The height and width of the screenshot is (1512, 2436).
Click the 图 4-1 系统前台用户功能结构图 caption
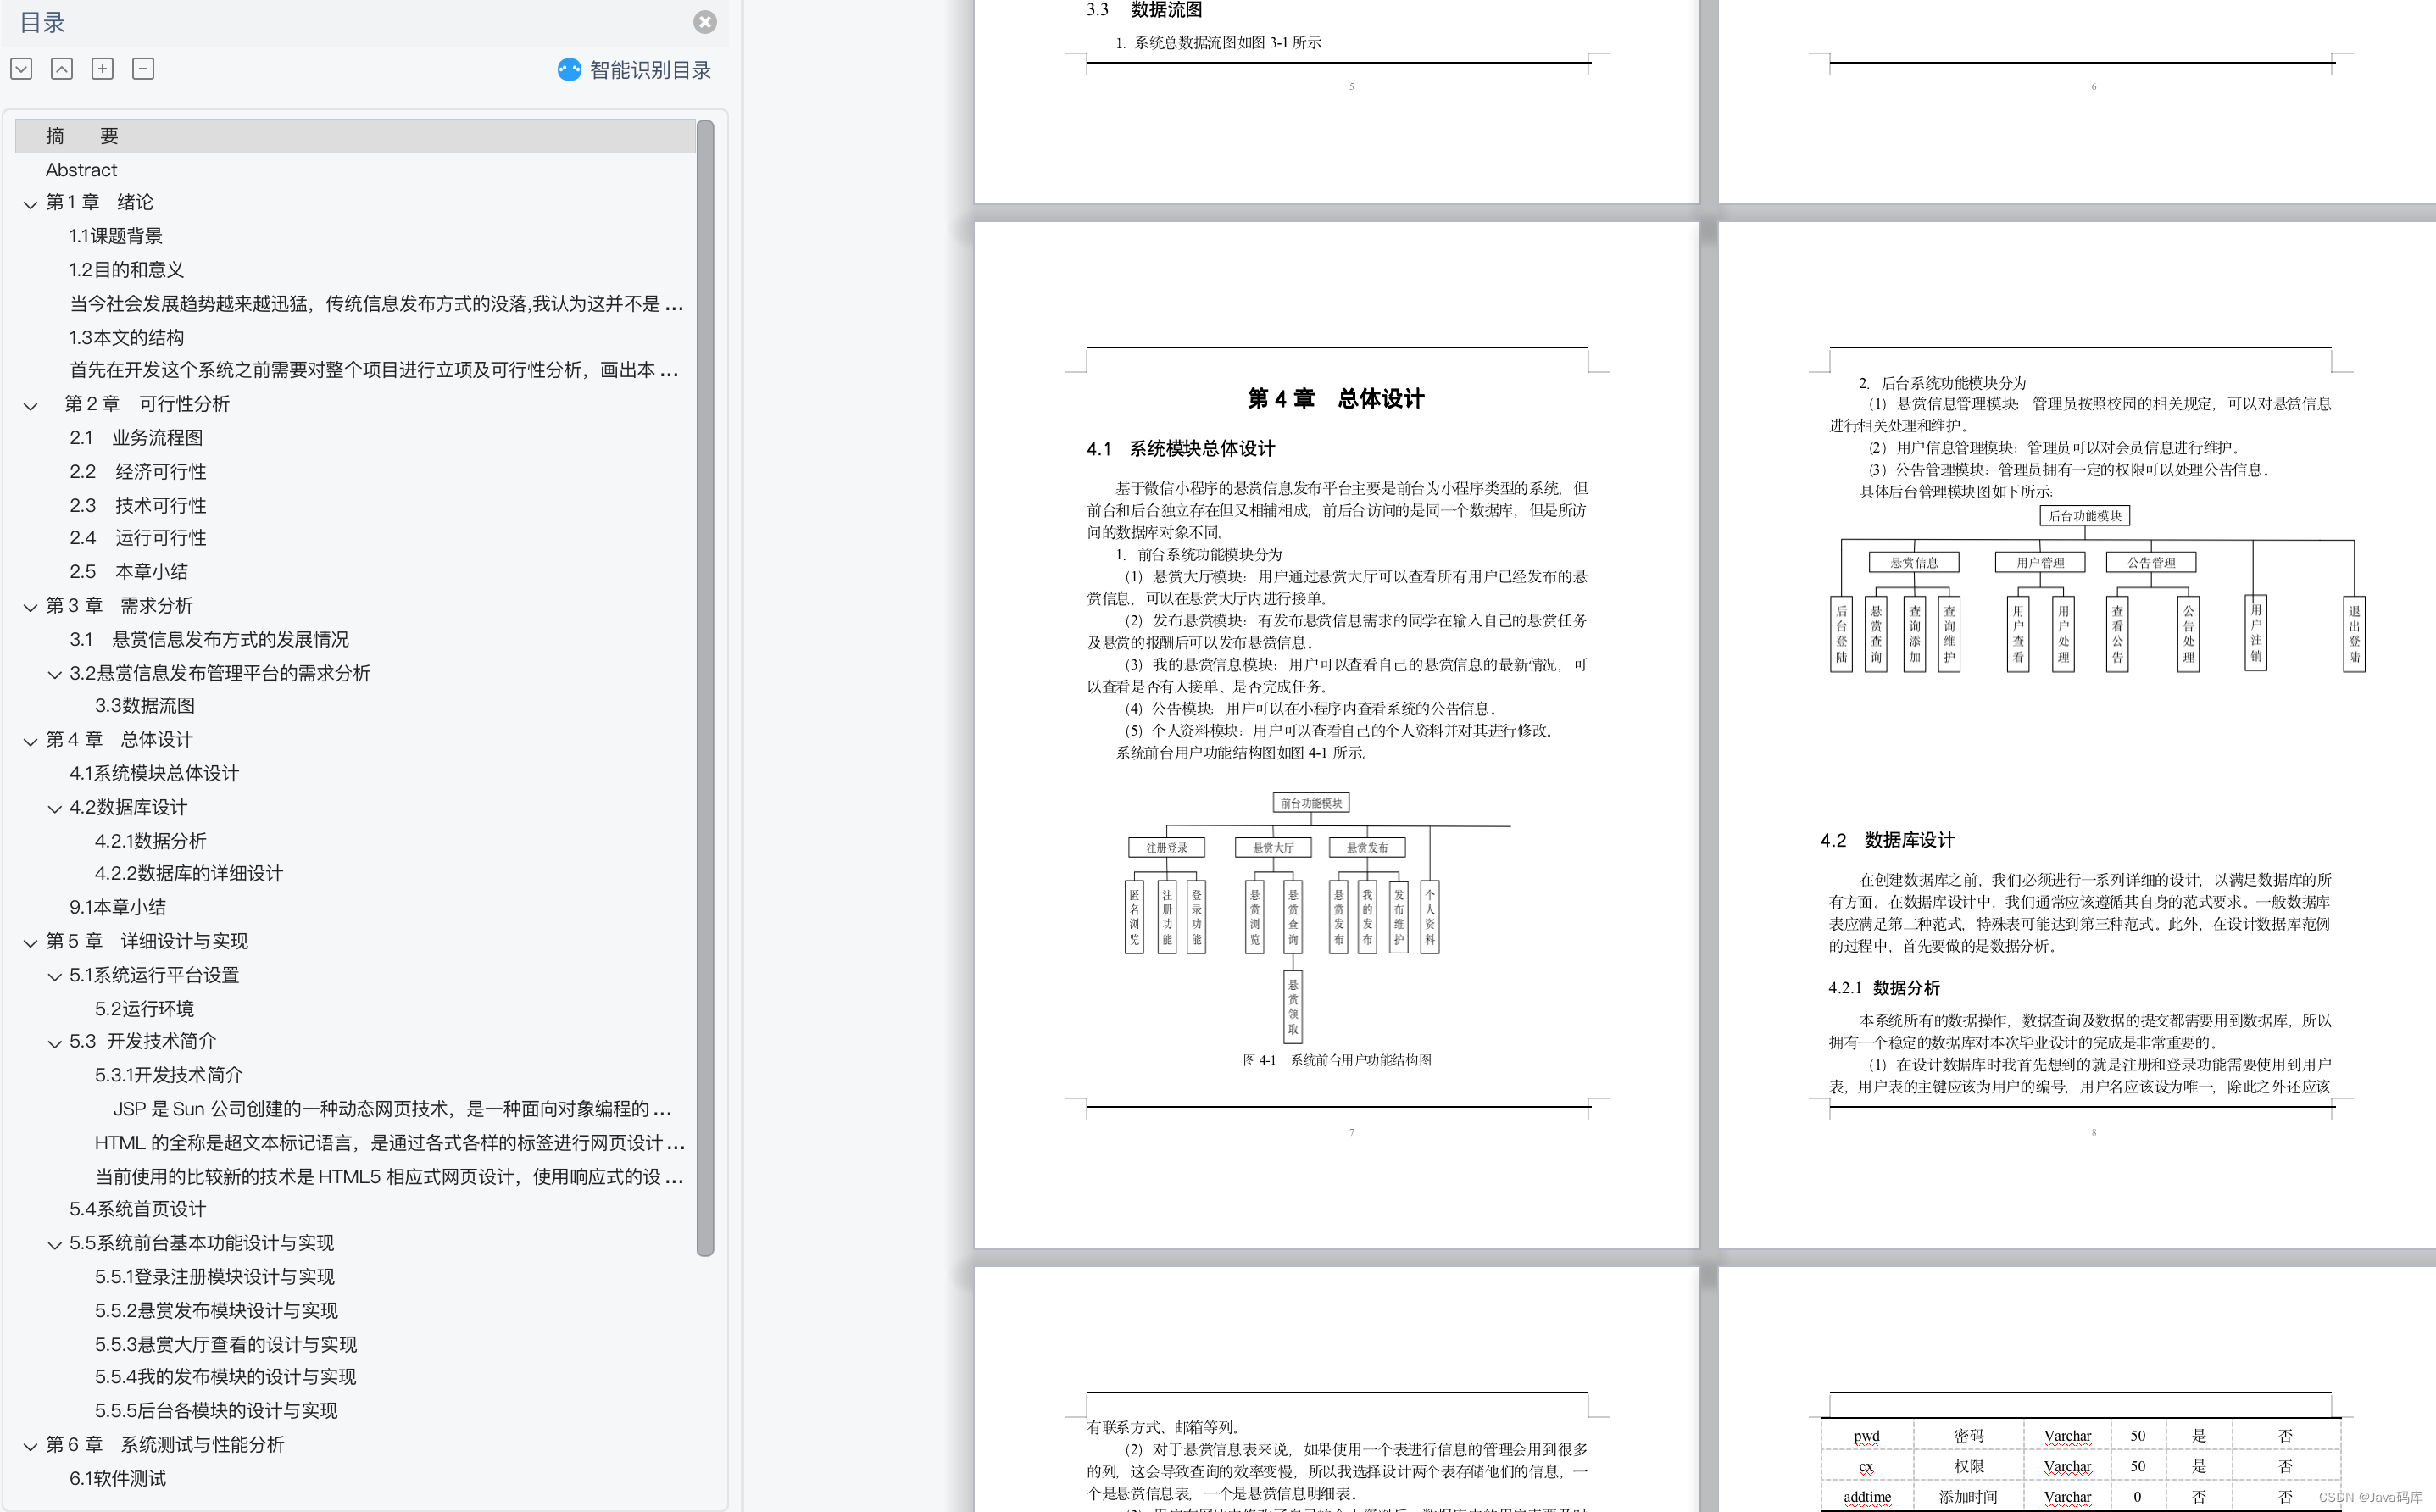click(x=1337, y=1060)
